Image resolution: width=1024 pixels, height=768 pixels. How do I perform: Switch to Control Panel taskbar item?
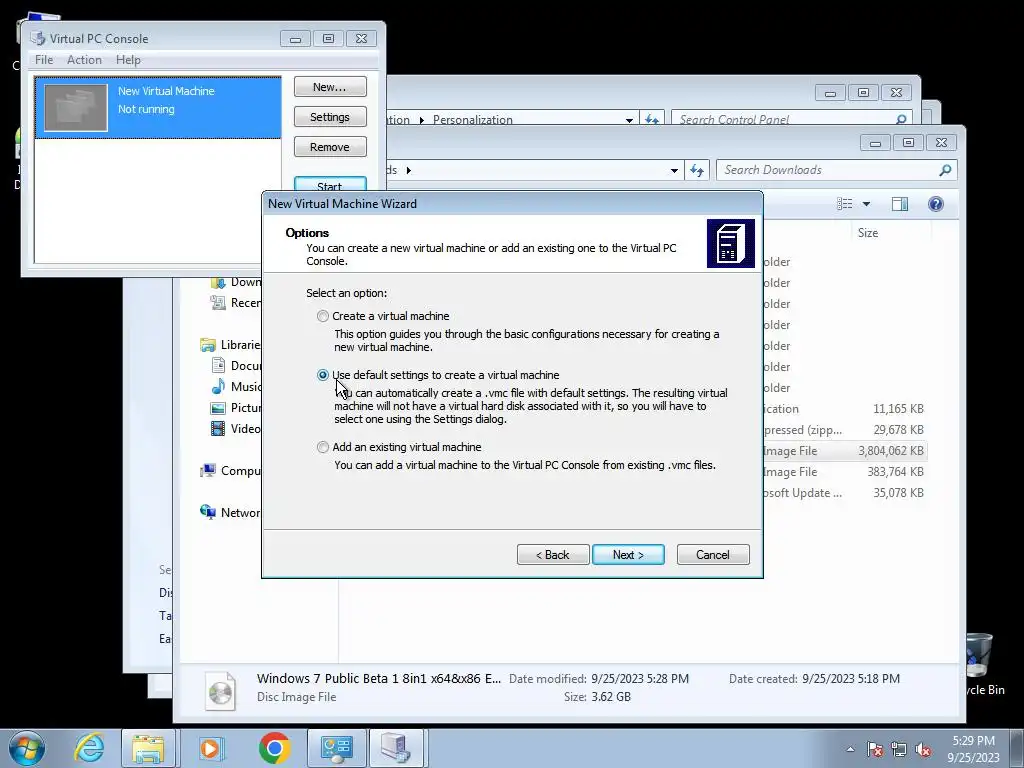[337, 748]
